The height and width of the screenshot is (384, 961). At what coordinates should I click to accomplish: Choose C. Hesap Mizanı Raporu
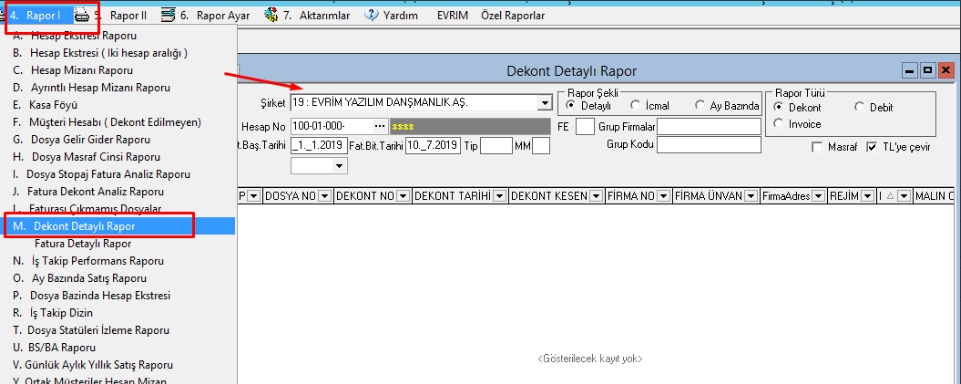click(x=118, y=70)
